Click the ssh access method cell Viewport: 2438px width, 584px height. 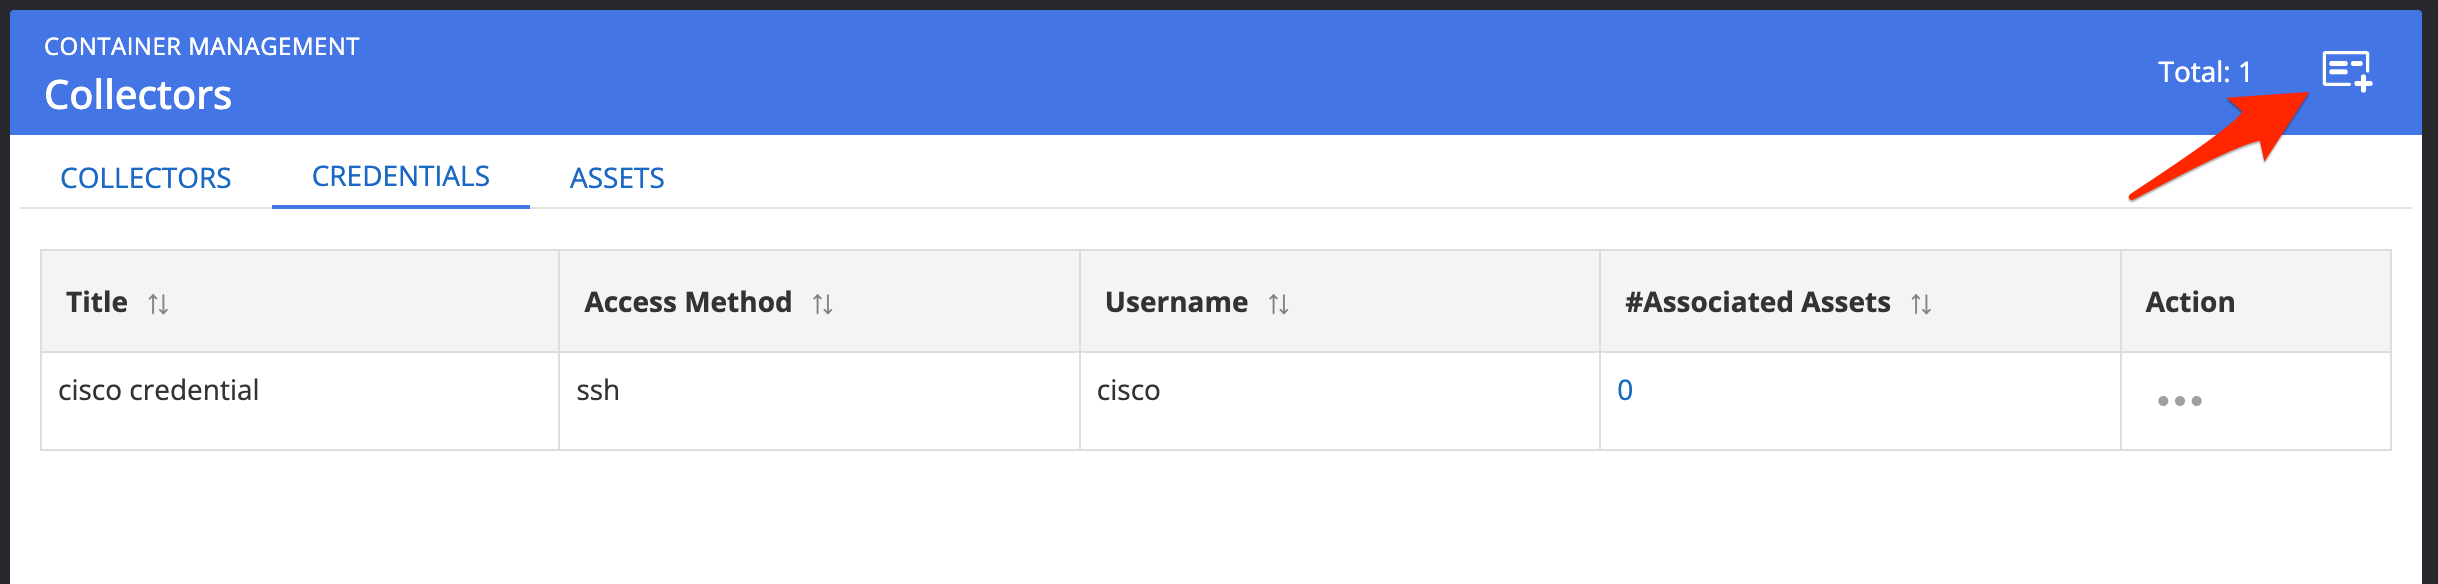[598, 390]
